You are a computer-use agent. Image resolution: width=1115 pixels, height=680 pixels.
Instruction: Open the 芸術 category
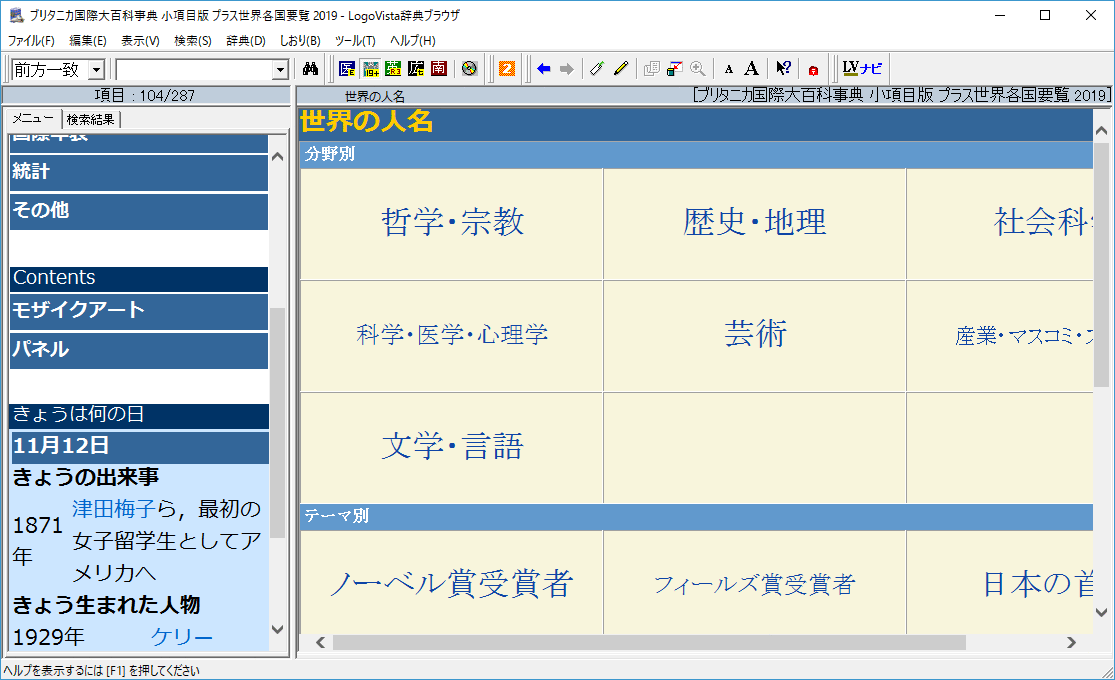(x=755, y=334)
